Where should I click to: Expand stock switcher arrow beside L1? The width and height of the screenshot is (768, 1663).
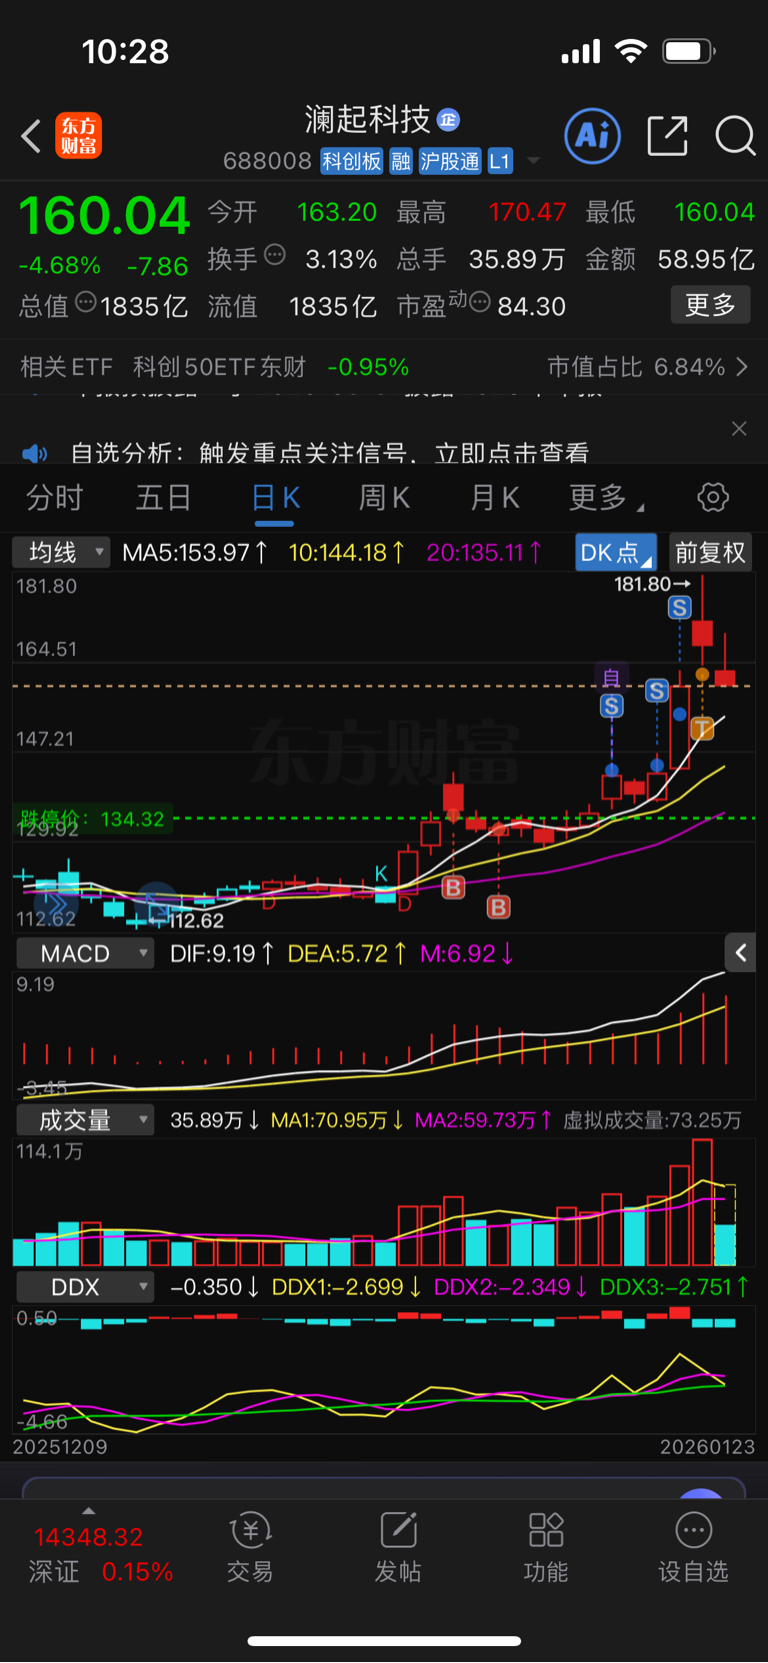pyautogui.click(x=533, y=161)
